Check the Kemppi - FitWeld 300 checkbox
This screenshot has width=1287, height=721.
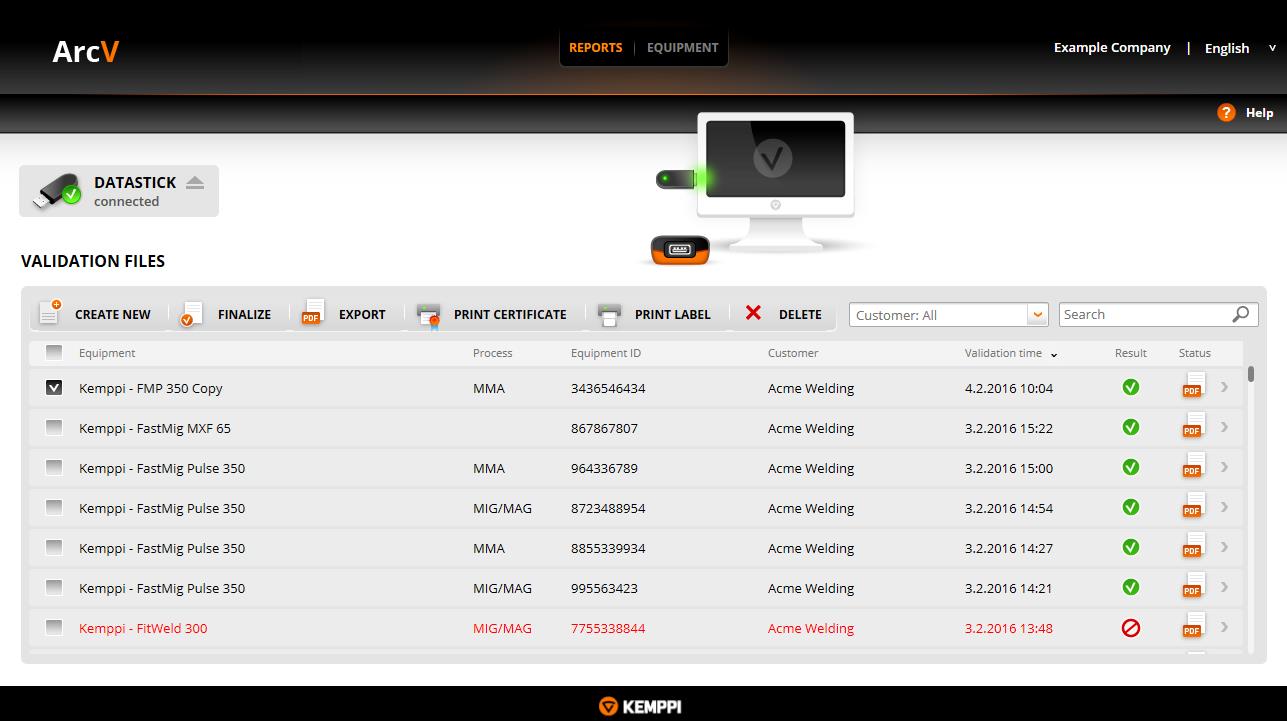54,627
